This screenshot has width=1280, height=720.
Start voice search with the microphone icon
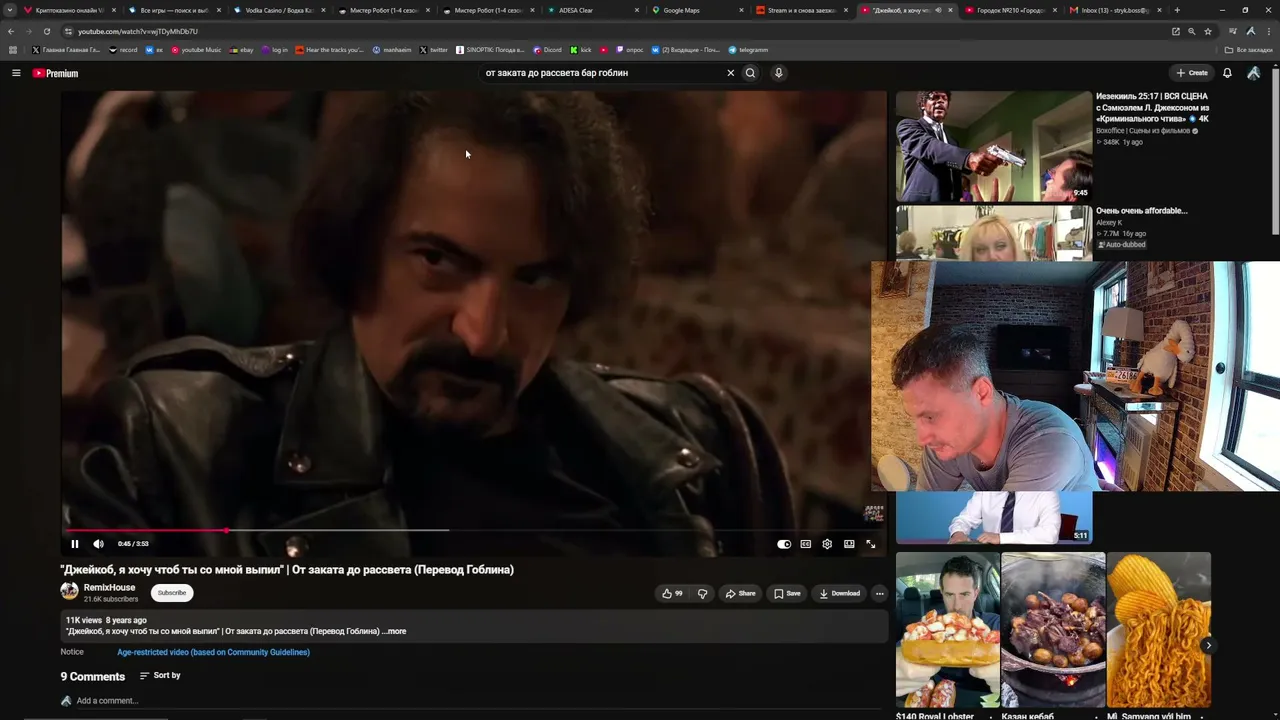coord(778,73)
